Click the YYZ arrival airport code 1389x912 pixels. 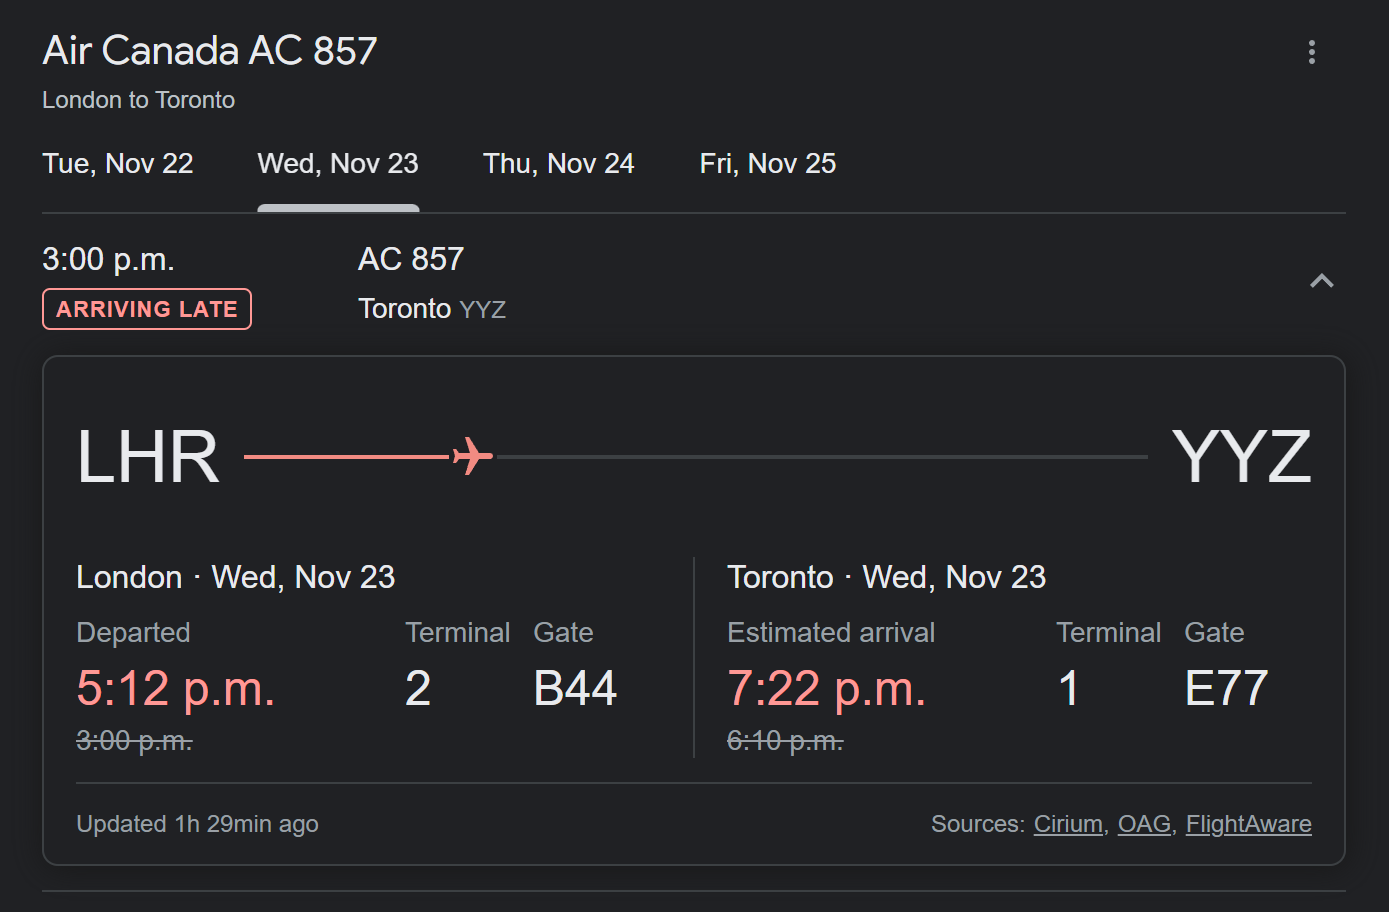click(1241, 457)
